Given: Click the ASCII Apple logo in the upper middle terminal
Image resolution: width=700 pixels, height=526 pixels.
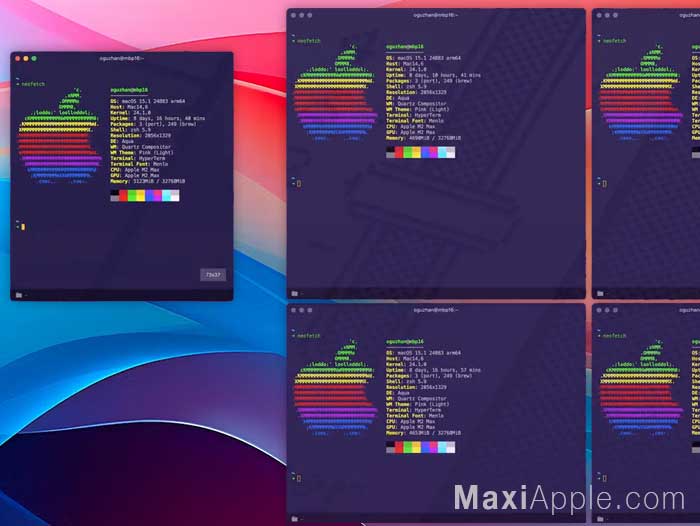Looking at the screenshot, I should point(335,92).
